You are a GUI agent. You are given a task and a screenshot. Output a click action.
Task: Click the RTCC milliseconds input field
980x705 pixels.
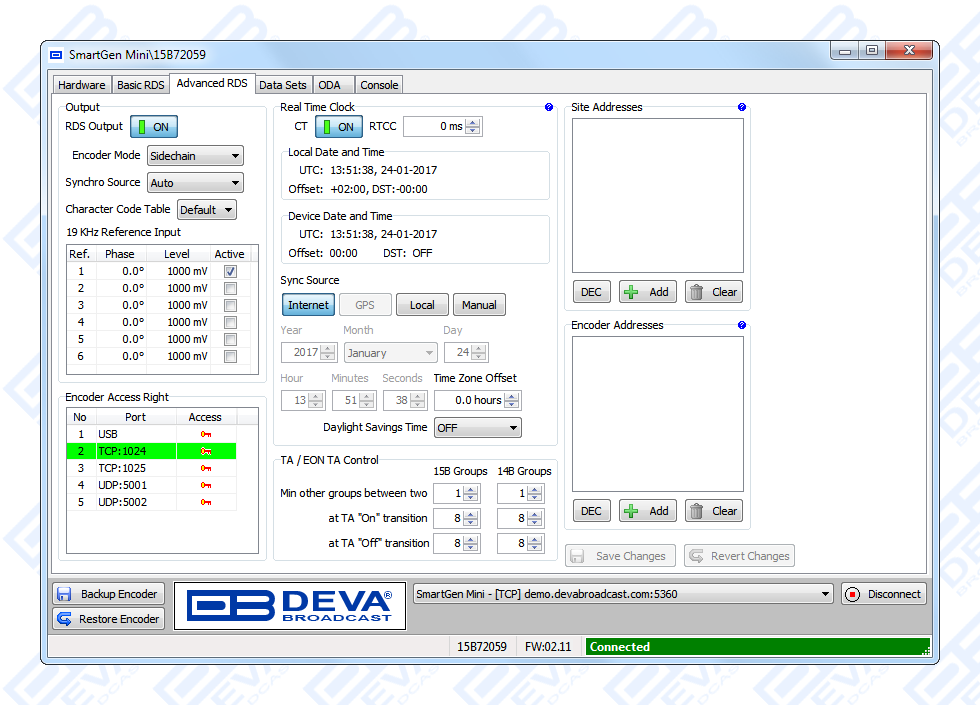coord(434,127)
